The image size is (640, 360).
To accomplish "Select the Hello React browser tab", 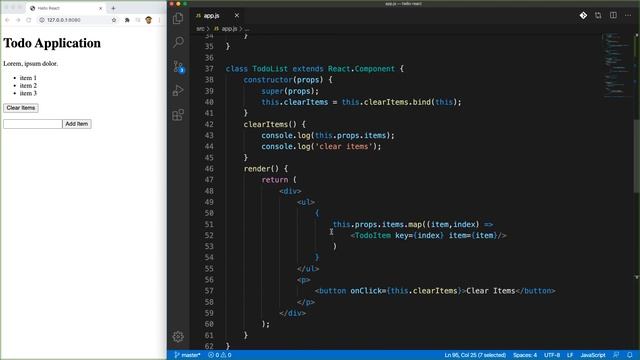I will pyautogui.click(x=66, y=8).
